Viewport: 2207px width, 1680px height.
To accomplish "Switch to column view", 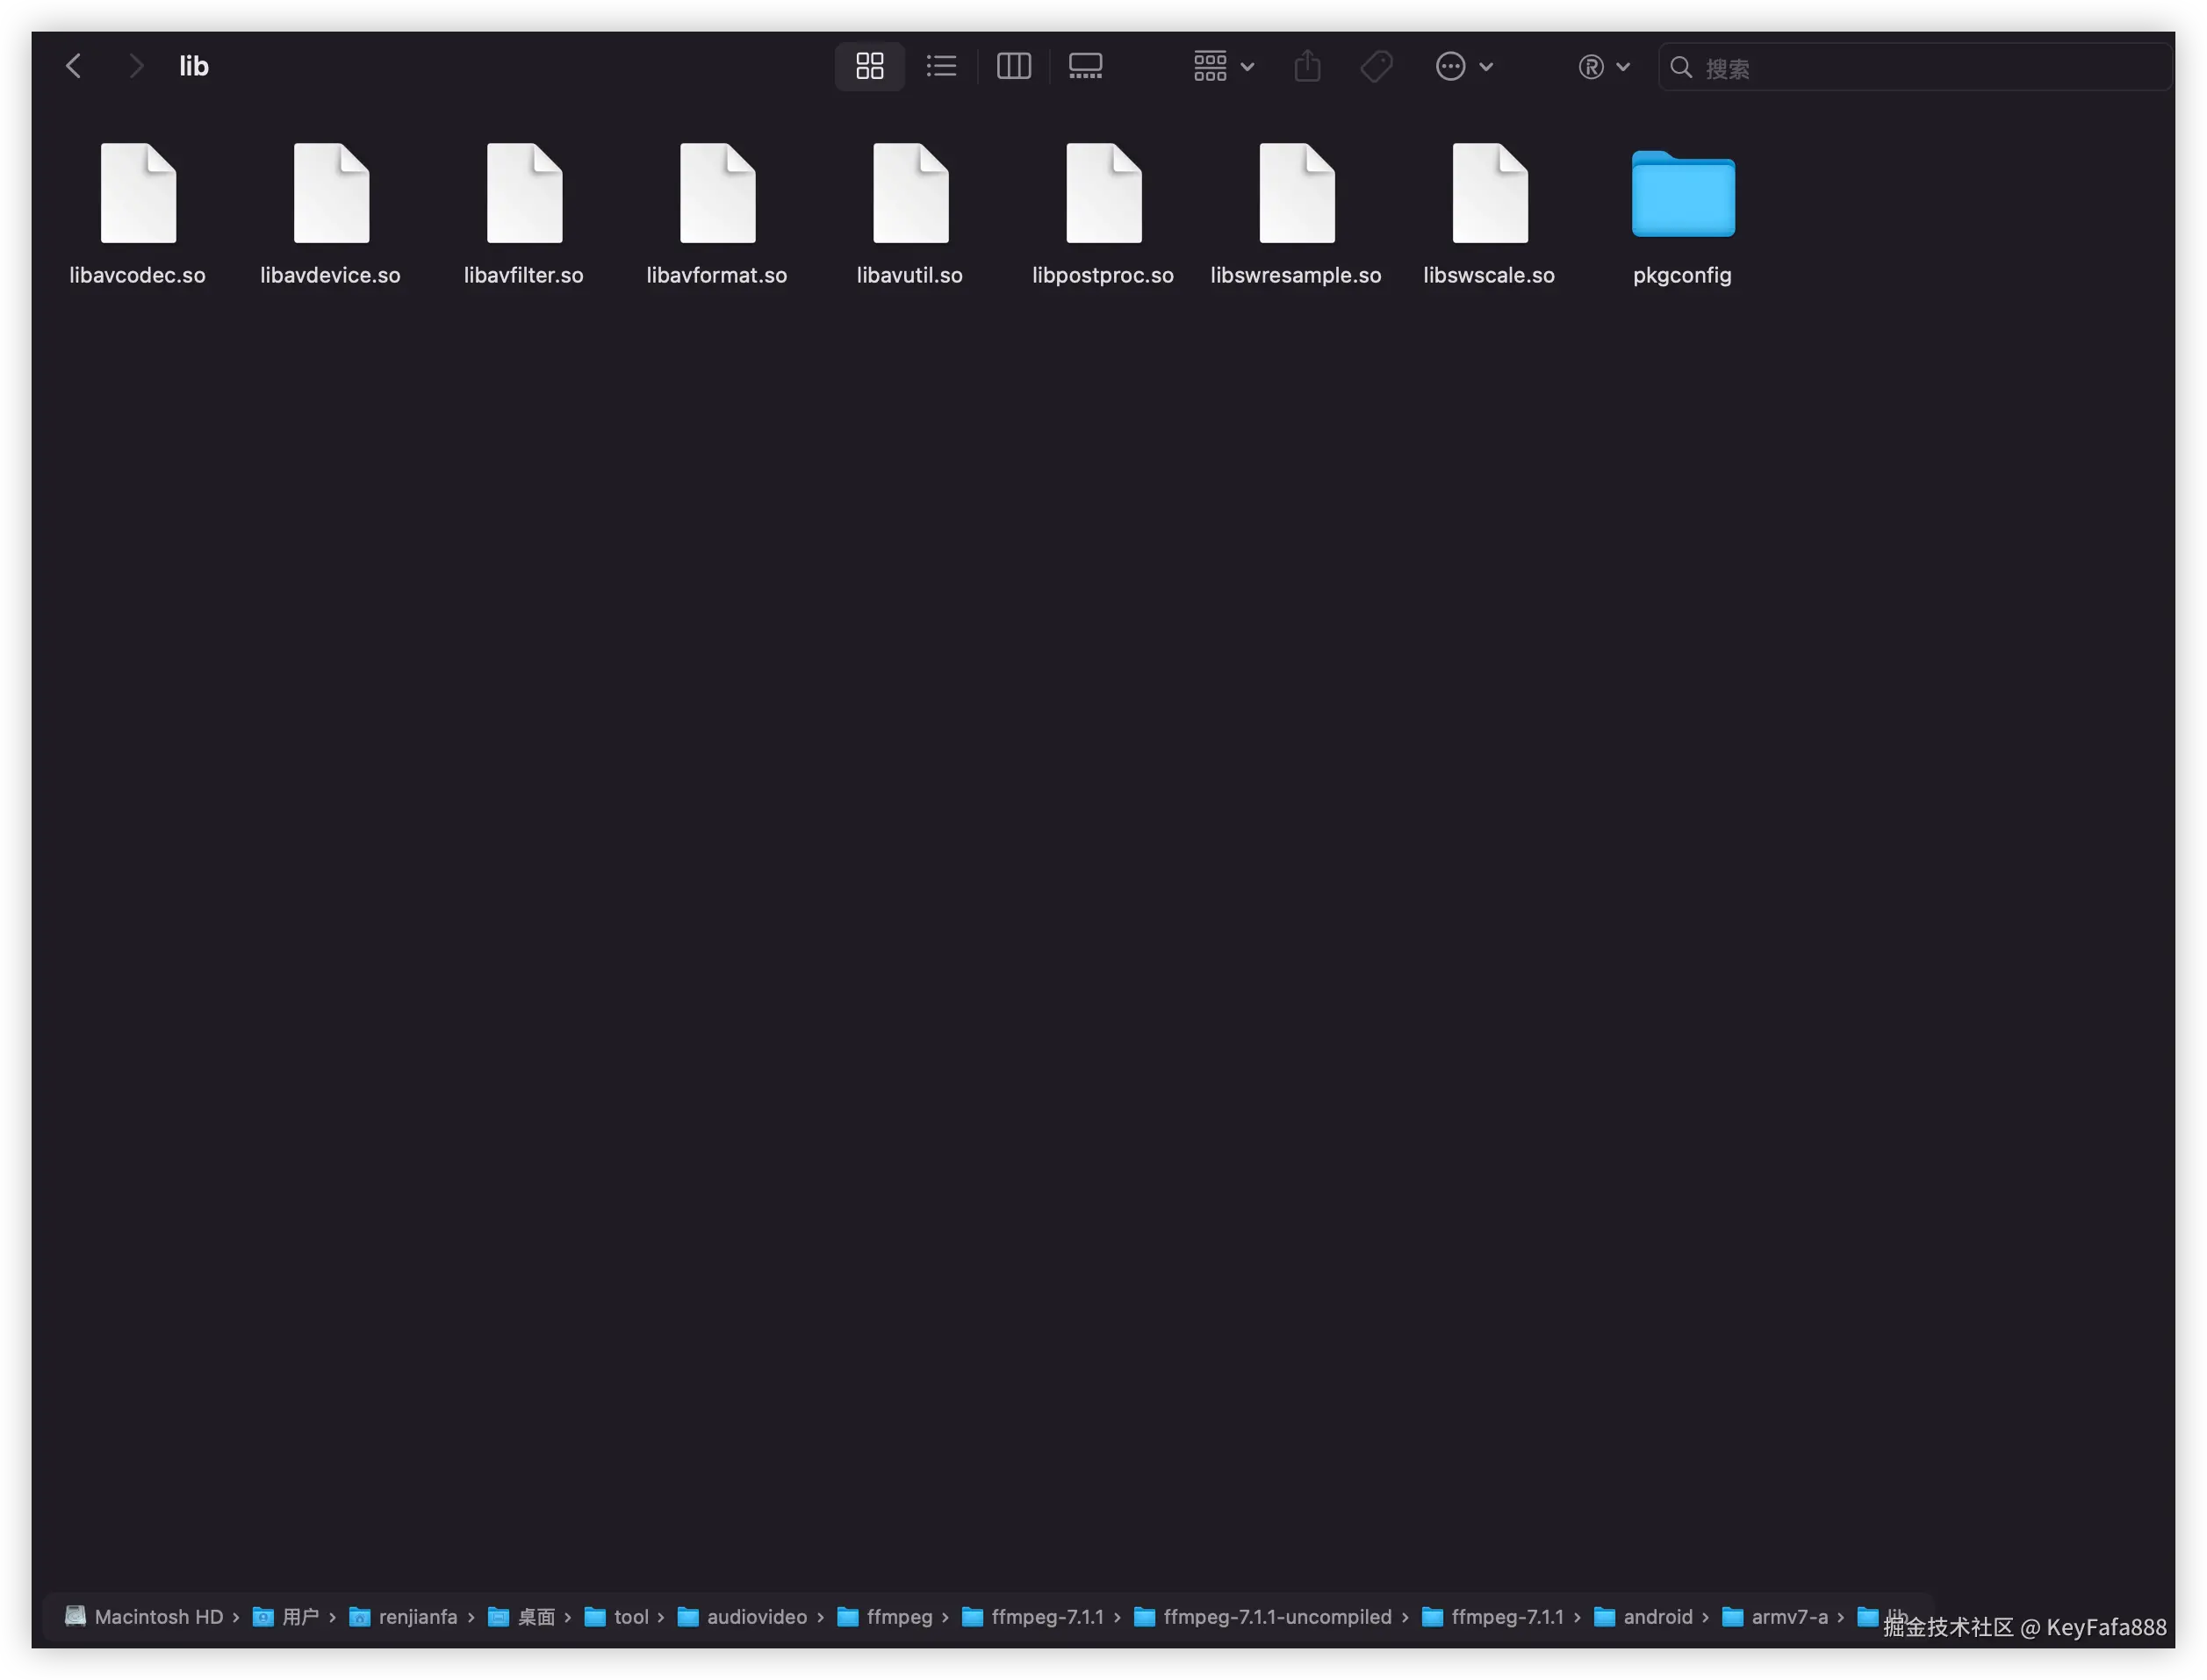I will (1013, 66).
